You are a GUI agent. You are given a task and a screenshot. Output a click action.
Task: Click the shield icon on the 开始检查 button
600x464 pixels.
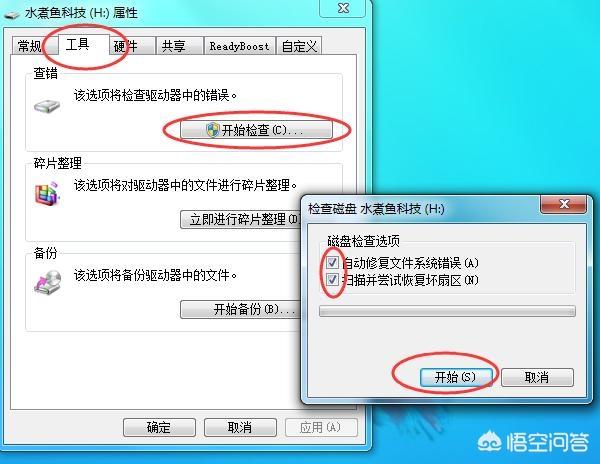212,130
